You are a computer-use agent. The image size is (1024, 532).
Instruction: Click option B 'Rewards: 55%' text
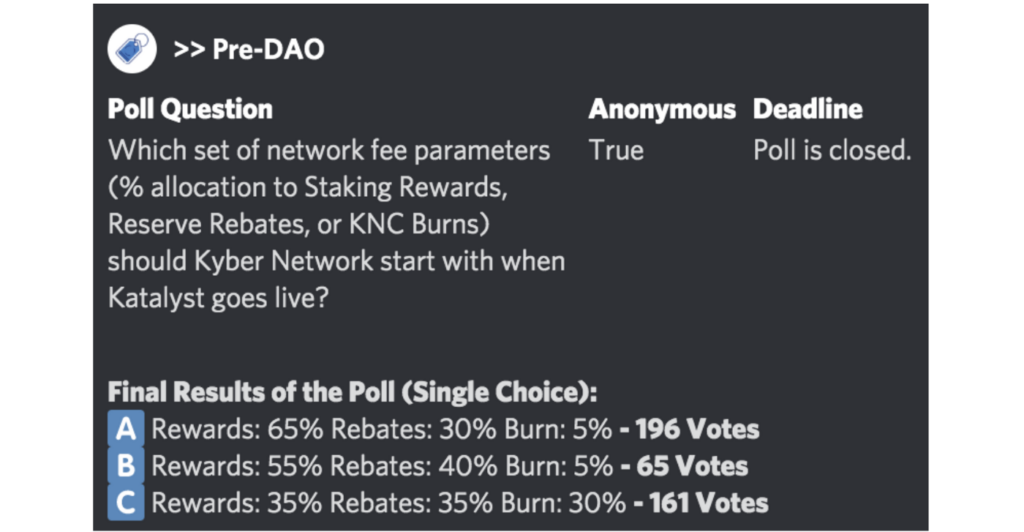point(237,466)
